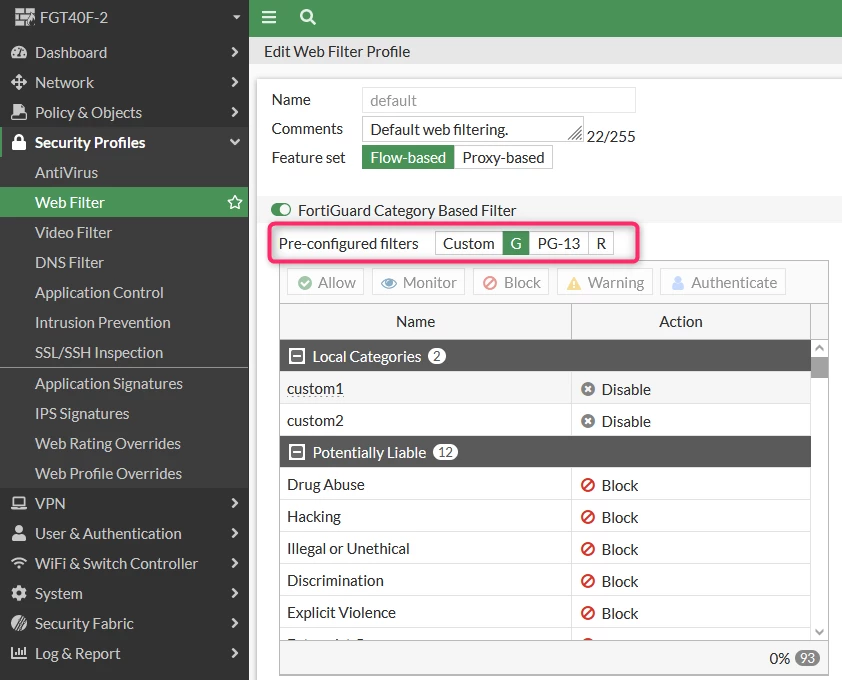Collapse the Security Profiles section chevron
The image size is (842, 680).
(x=235, y=142)
